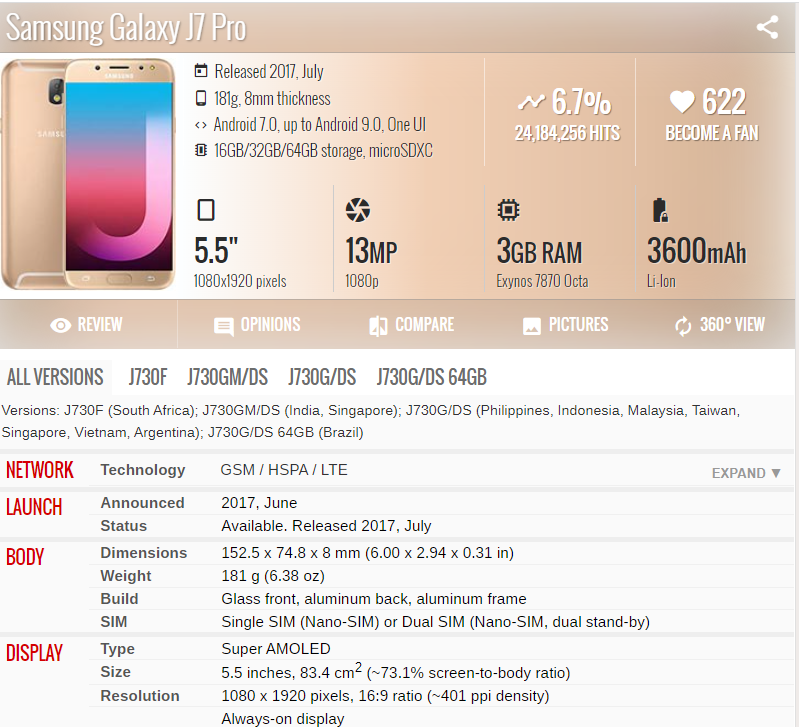Screen dimensions: 799x727
Task: Open the J730G/DS 64GB version tab
Action: pyautogui.click(x=431, y=377)
